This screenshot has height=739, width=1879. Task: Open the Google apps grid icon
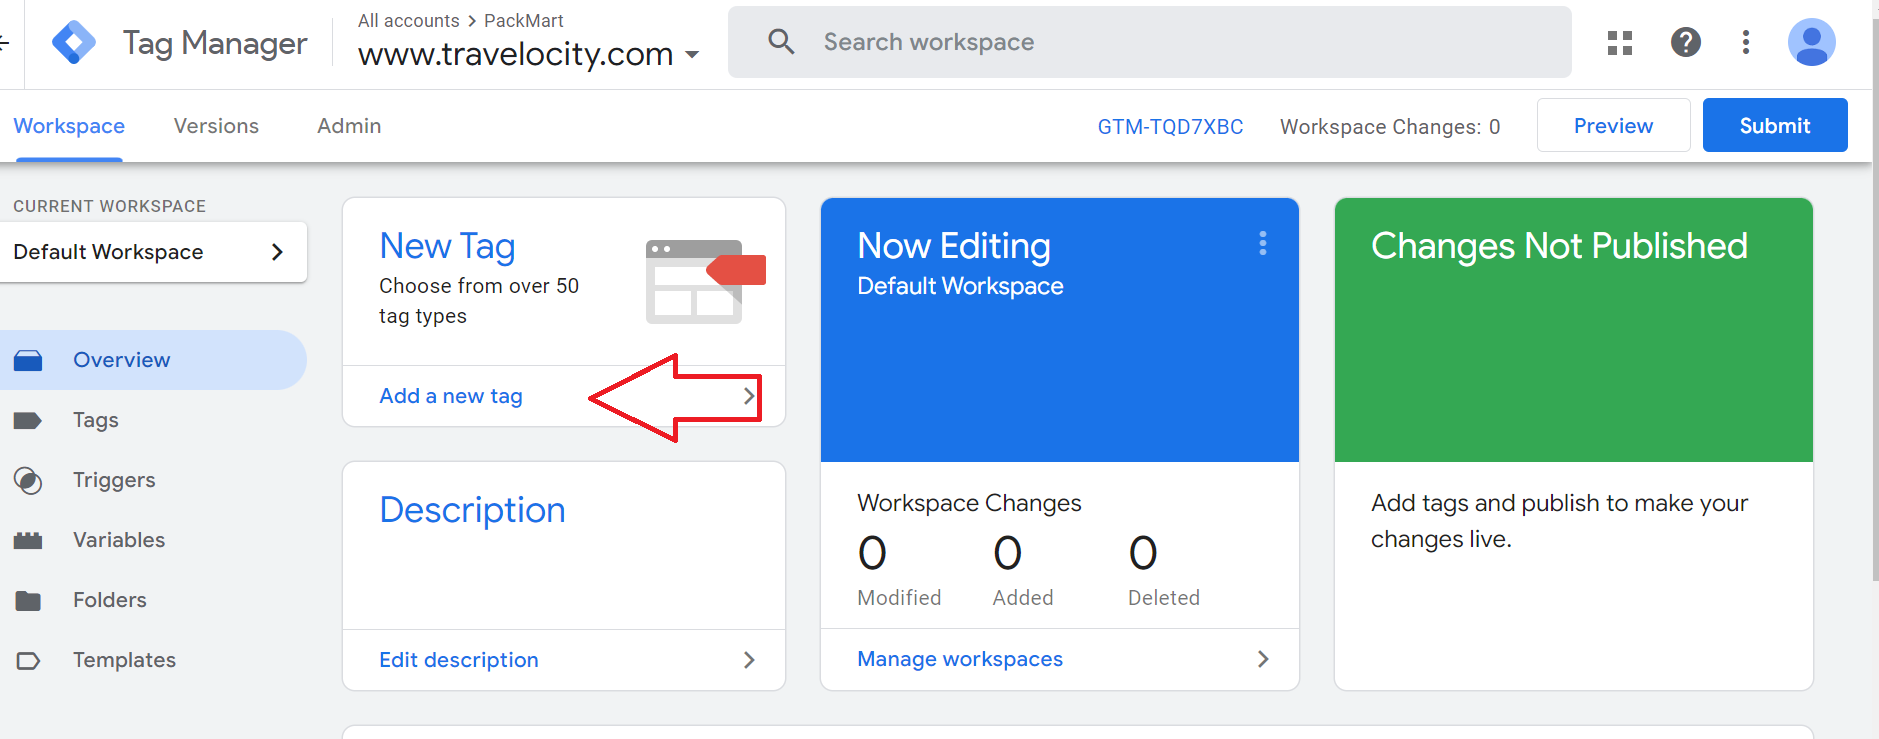pos(1620,42)
